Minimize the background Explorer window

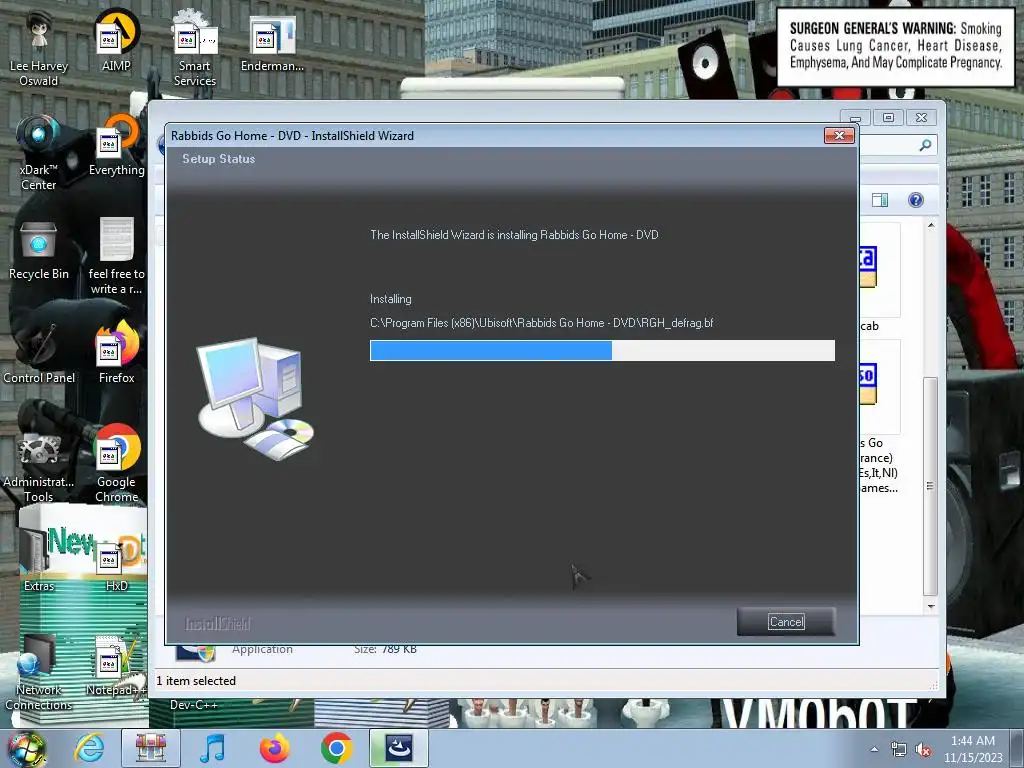click(x=856, y=118)
